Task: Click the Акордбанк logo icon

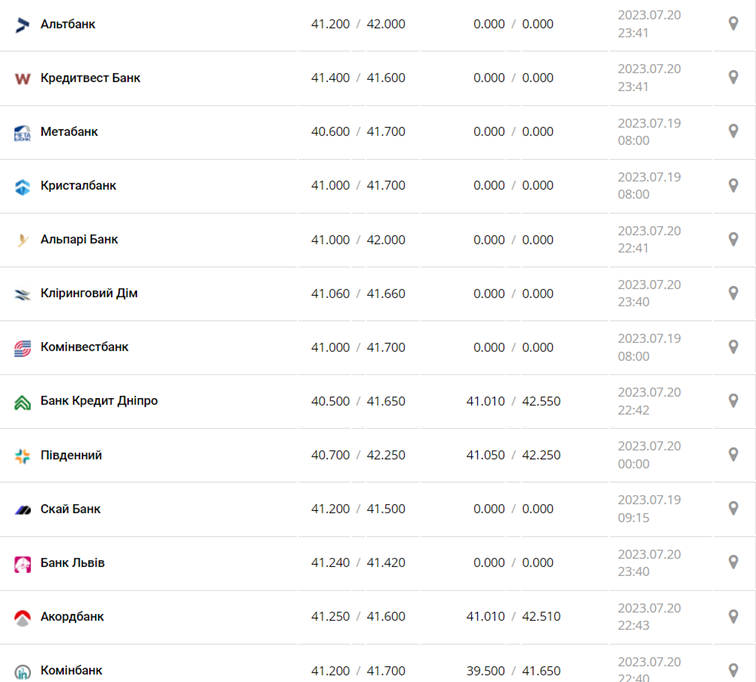Action: coord(22,618)
